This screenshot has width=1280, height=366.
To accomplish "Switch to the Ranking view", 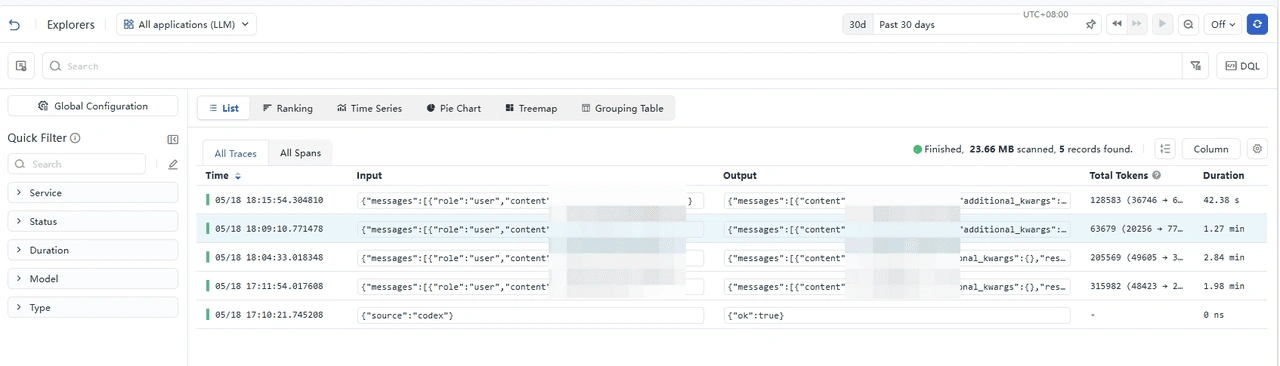I will click(x=287, y=108).
